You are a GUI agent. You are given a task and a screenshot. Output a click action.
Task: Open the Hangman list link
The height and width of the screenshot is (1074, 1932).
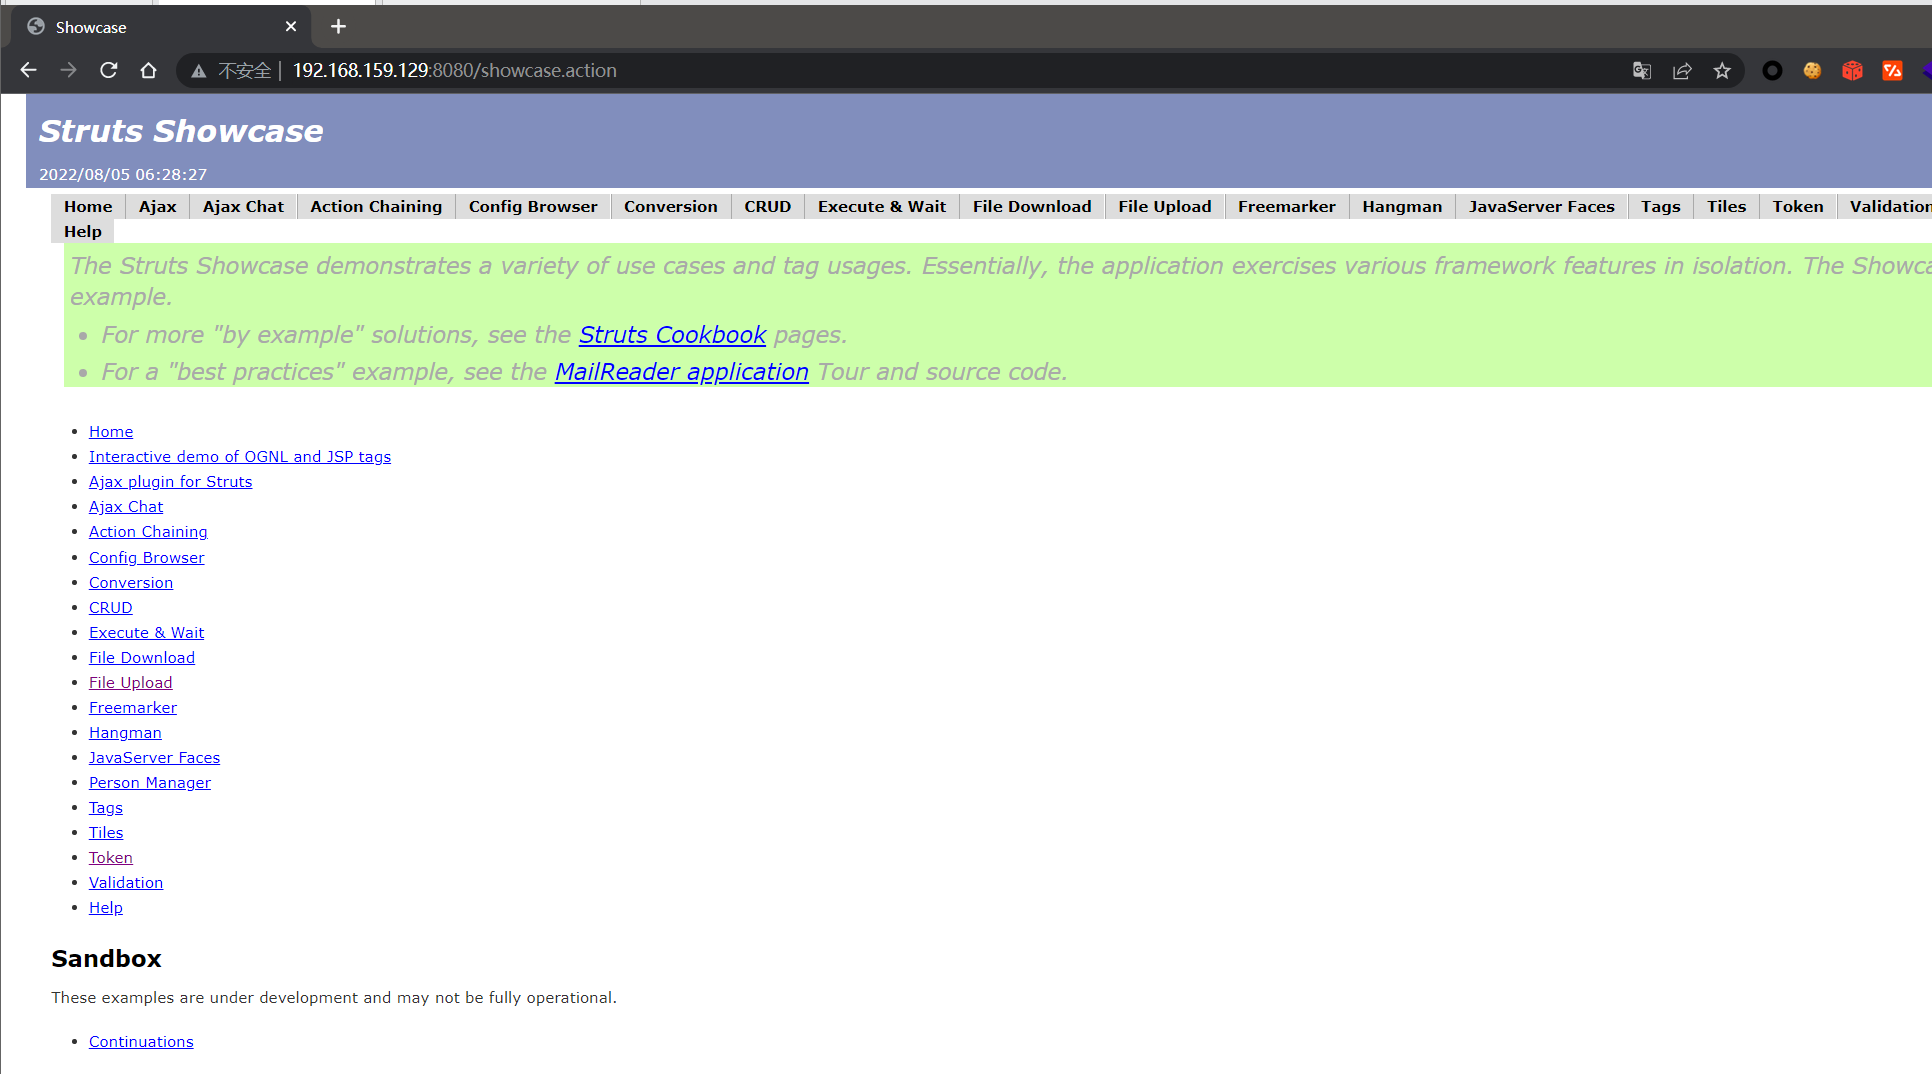pos(125,732)
